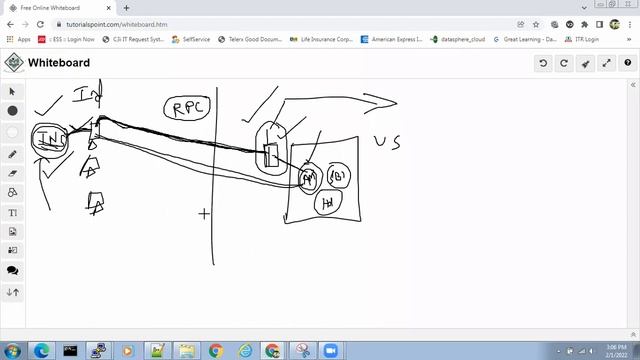Open command prompt from taskbar
Screen dimensions: 640x360
[70, 351]
